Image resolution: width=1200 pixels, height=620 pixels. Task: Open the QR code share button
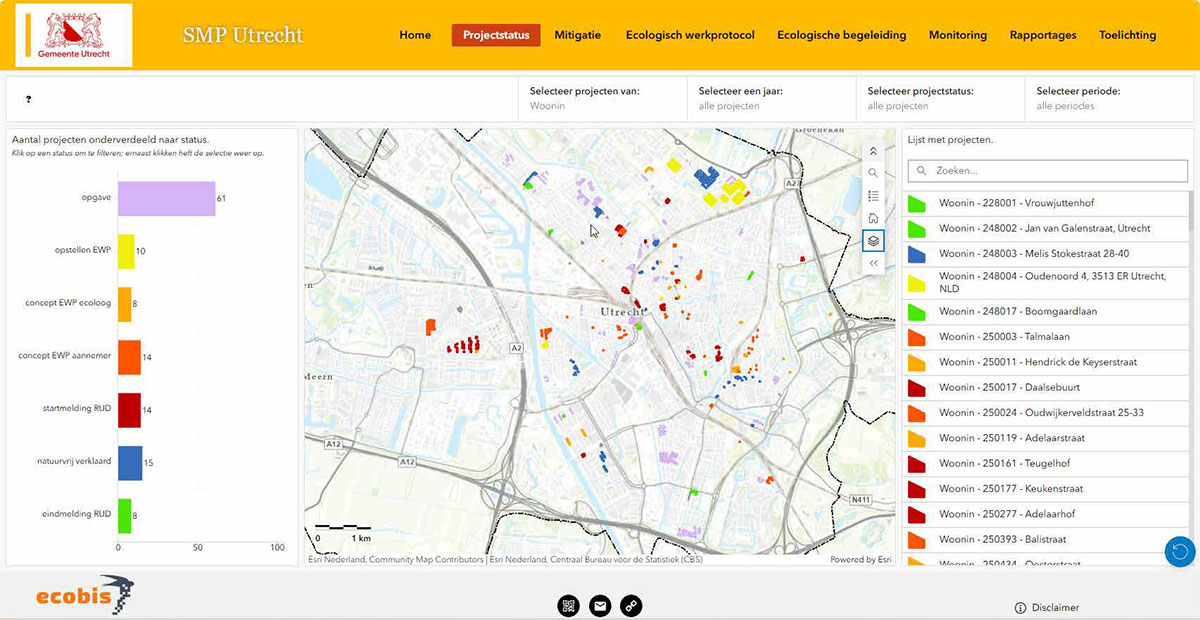pos(569,605)
